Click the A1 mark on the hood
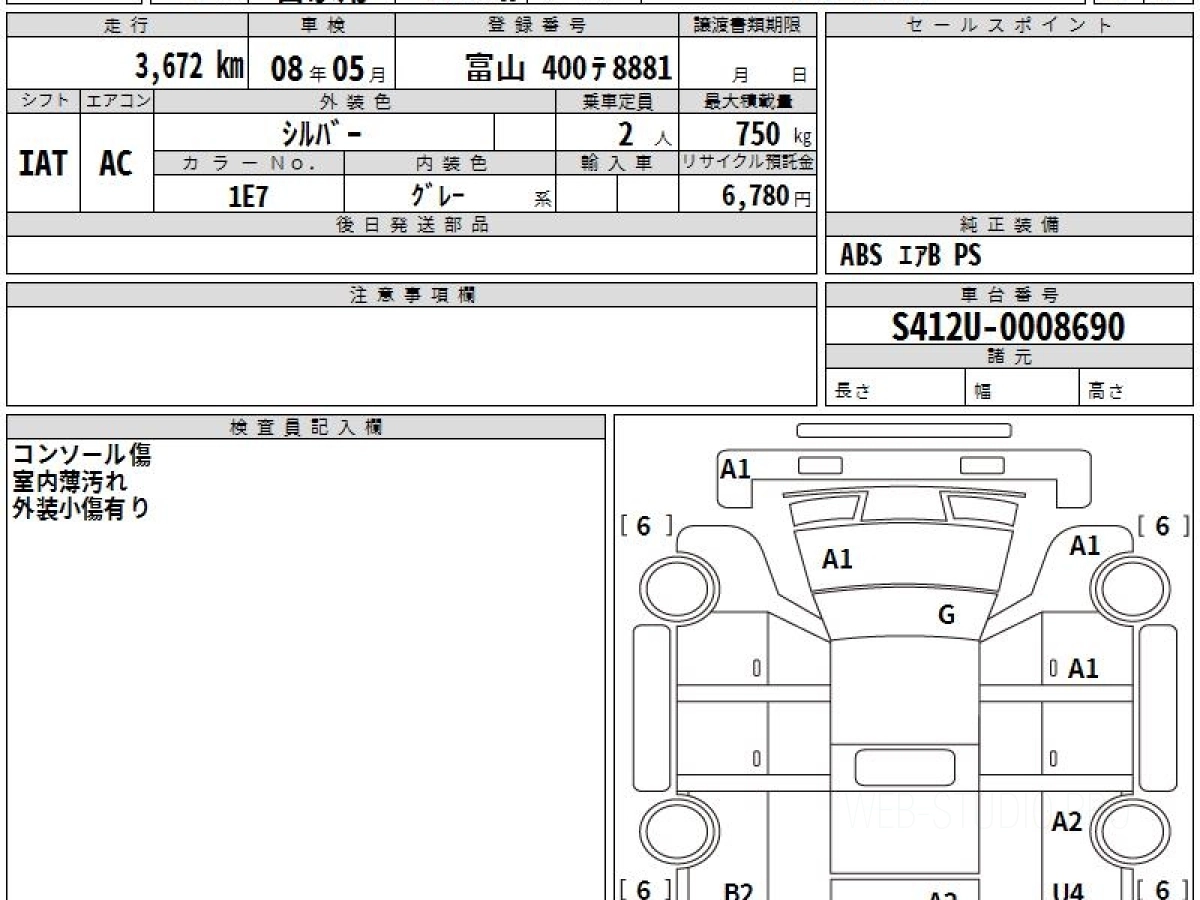The width and height of the screenshot is (1200, 900). pyautogui.click(x=837, y=560)
